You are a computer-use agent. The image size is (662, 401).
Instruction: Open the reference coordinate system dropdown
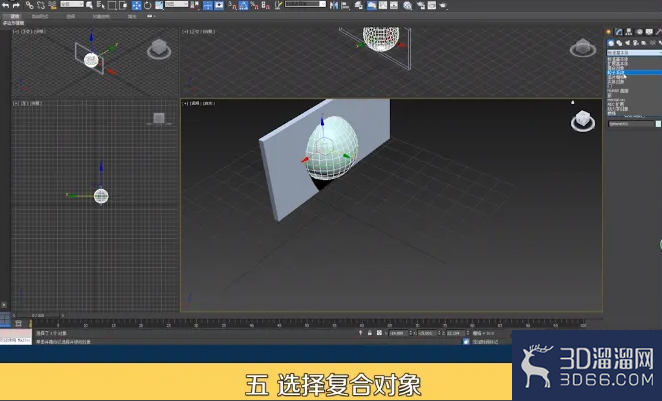point(176,4)
